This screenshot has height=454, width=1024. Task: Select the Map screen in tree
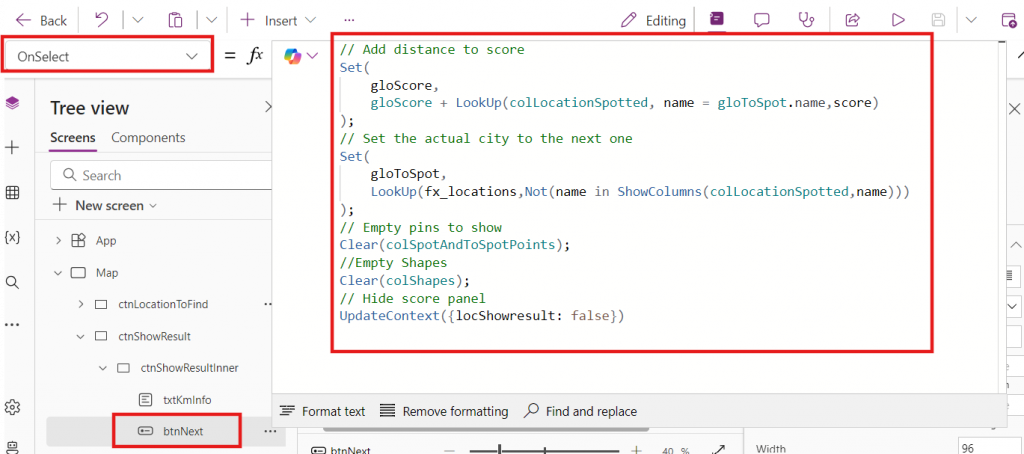(106, 272)
